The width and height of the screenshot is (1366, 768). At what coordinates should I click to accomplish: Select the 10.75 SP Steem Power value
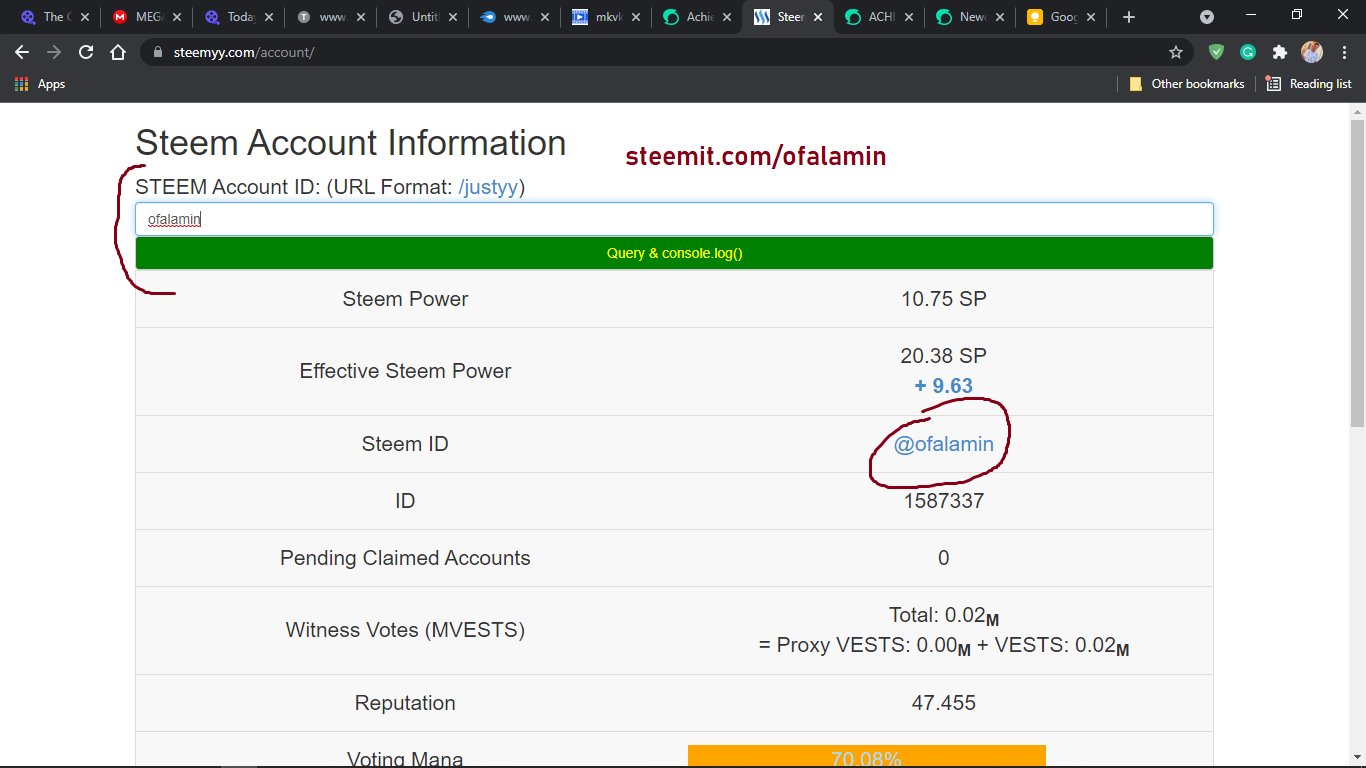944,299
